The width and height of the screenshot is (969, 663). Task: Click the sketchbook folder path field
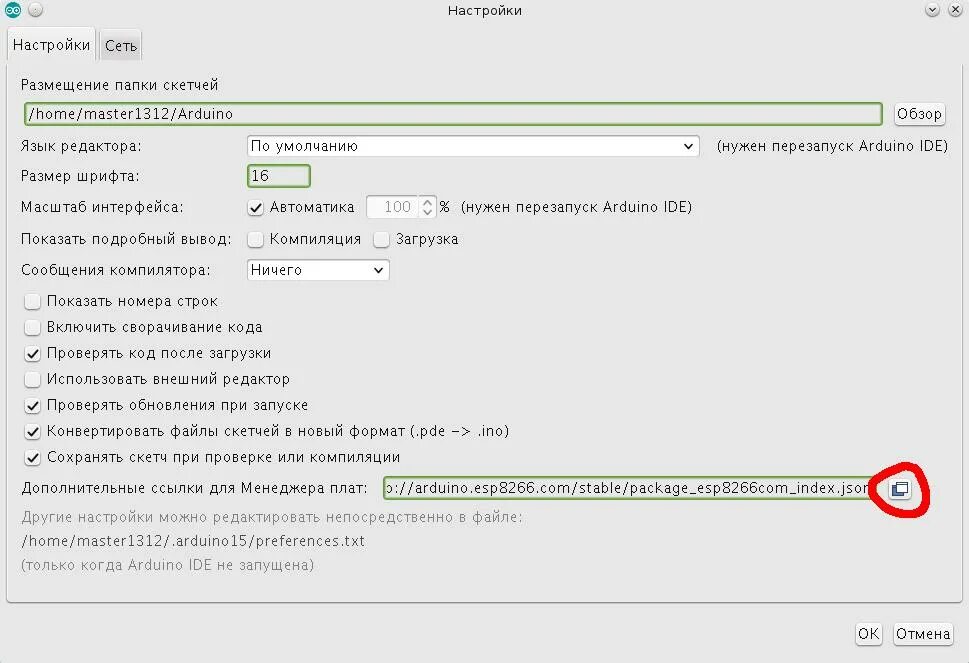[453, 114]
